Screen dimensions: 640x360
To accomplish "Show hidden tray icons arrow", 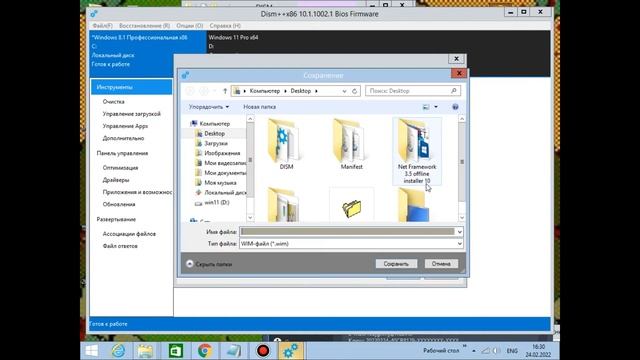I will point(473,351).
